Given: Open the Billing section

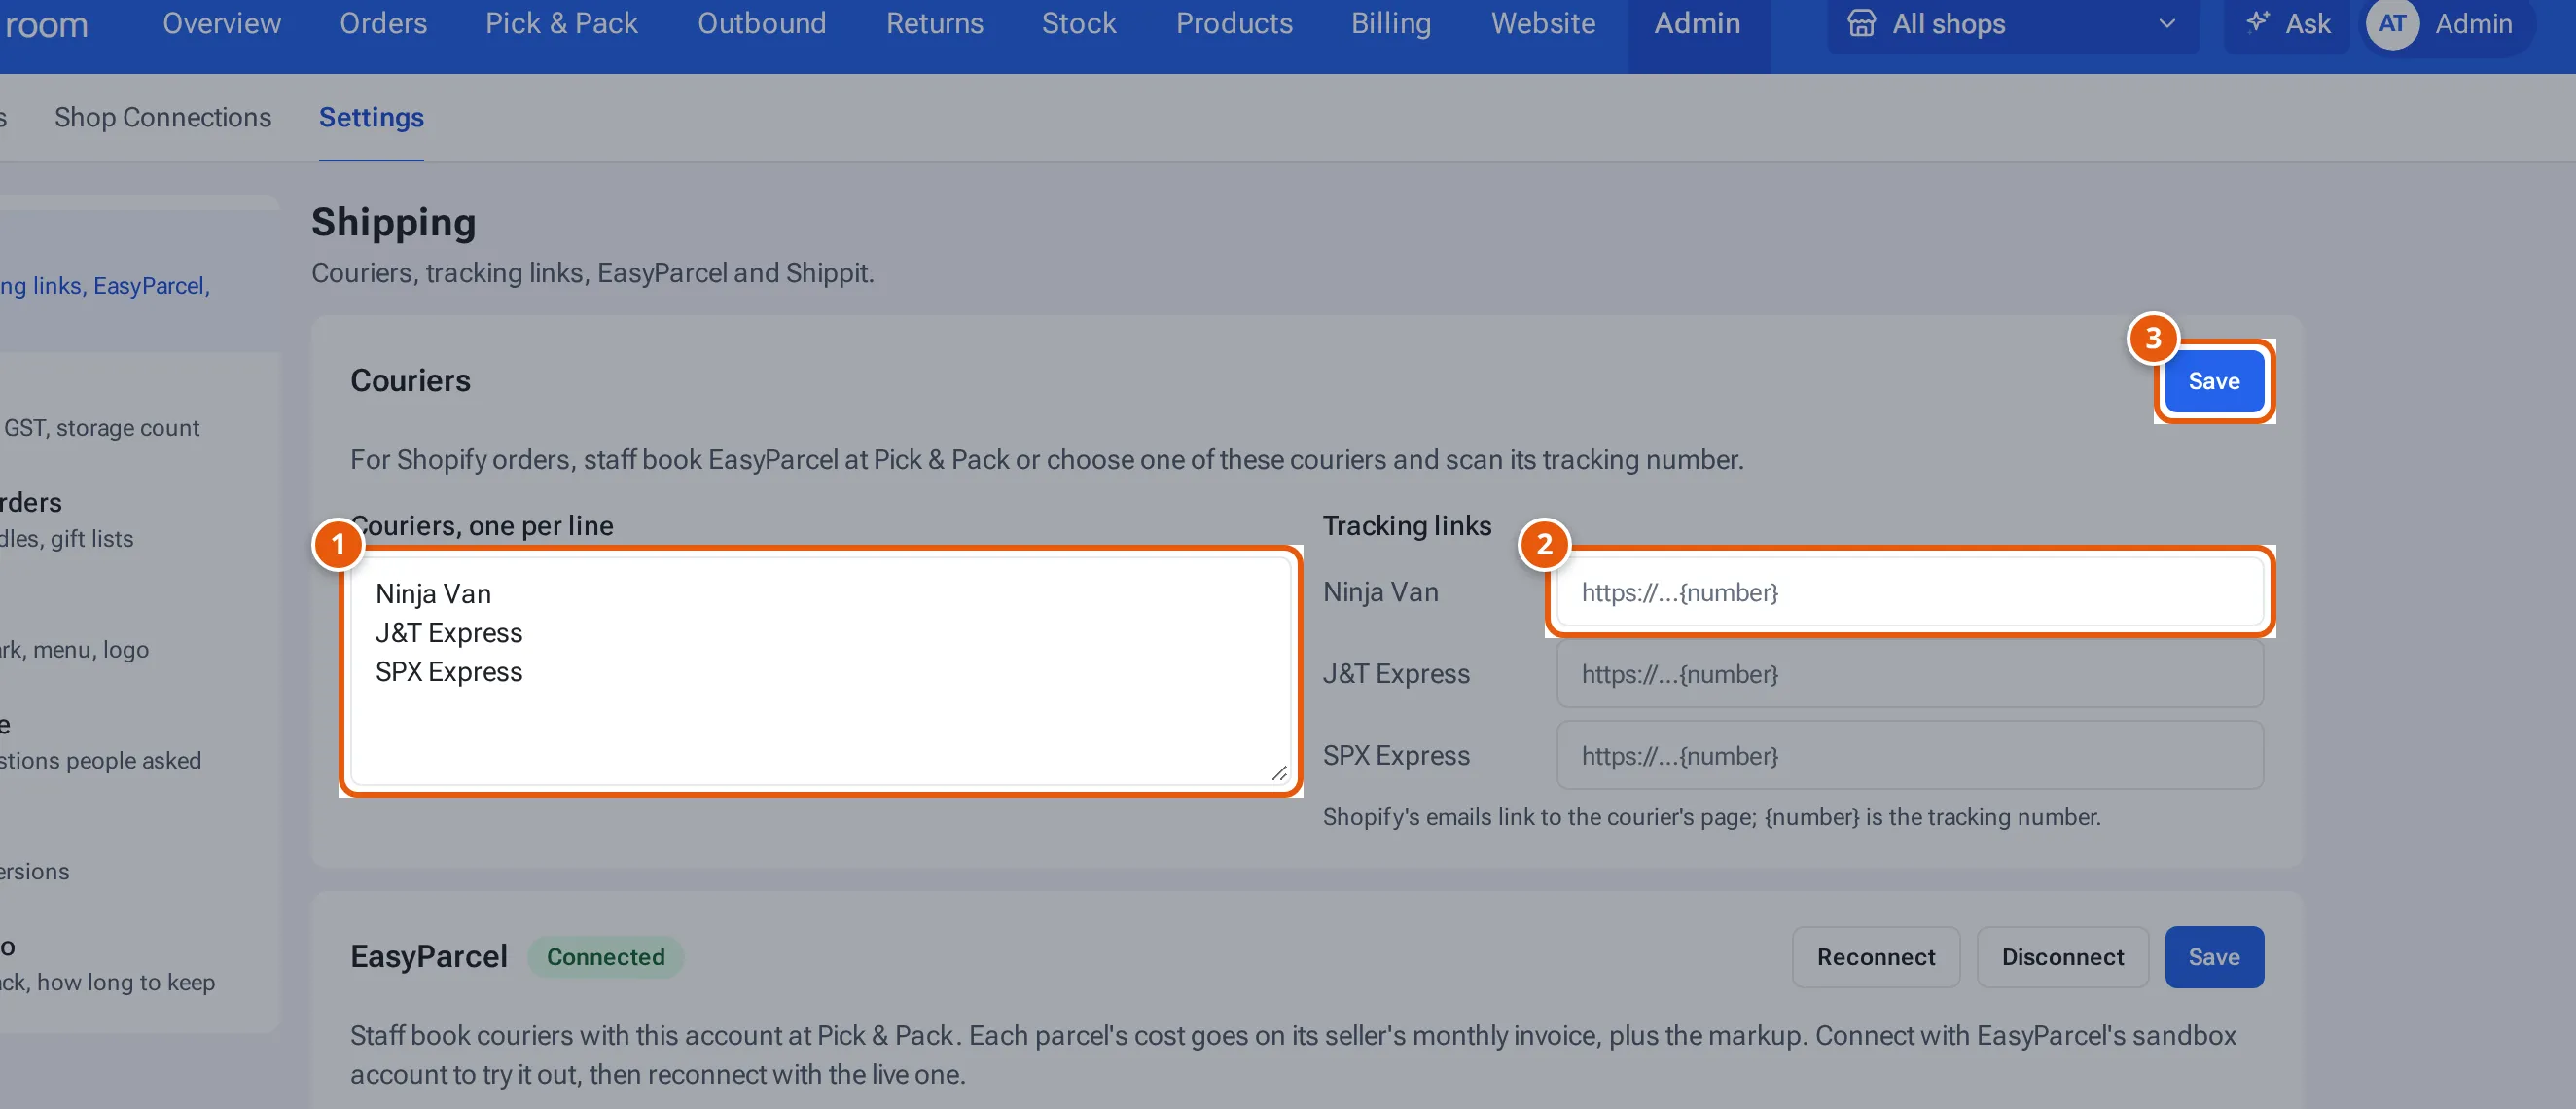Looking at the screenshot, I should (x=1391, y=23).
